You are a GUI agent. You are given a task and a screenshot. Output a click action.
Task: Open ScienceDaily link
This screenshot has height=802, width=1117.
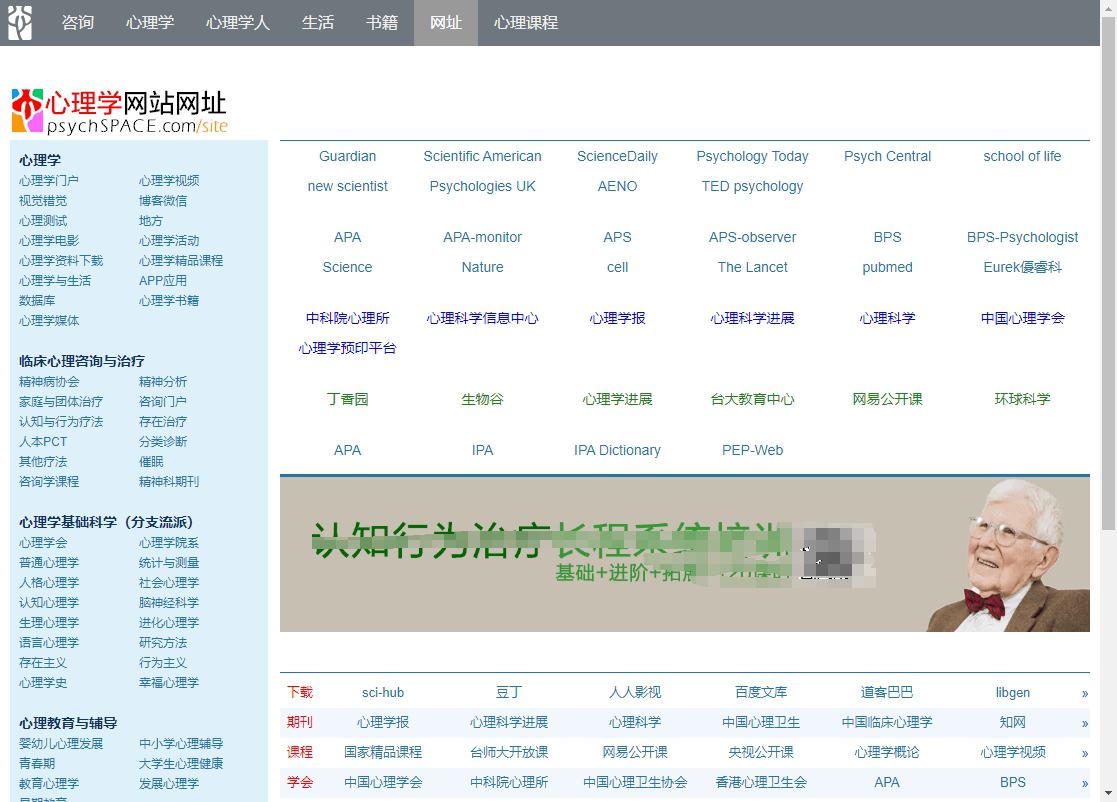[x=618, y=156]
